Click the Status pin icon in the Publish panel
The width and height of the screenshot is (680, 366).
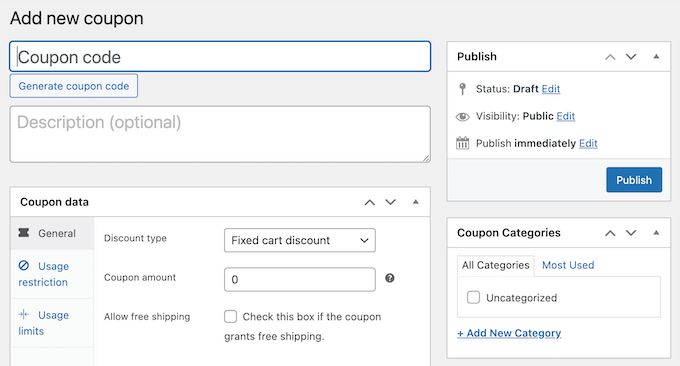point(462,89)
